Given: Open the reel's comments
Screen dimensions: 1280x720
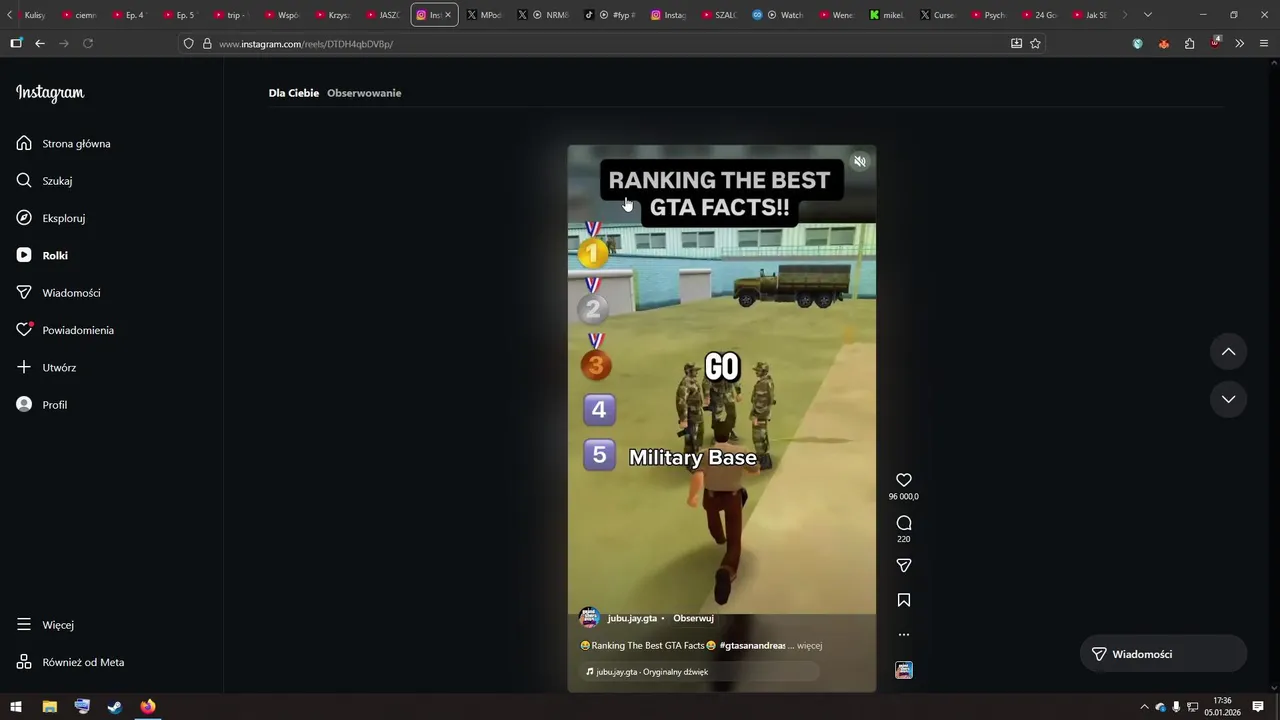Looking at the screenshot, I should [904, 523].
